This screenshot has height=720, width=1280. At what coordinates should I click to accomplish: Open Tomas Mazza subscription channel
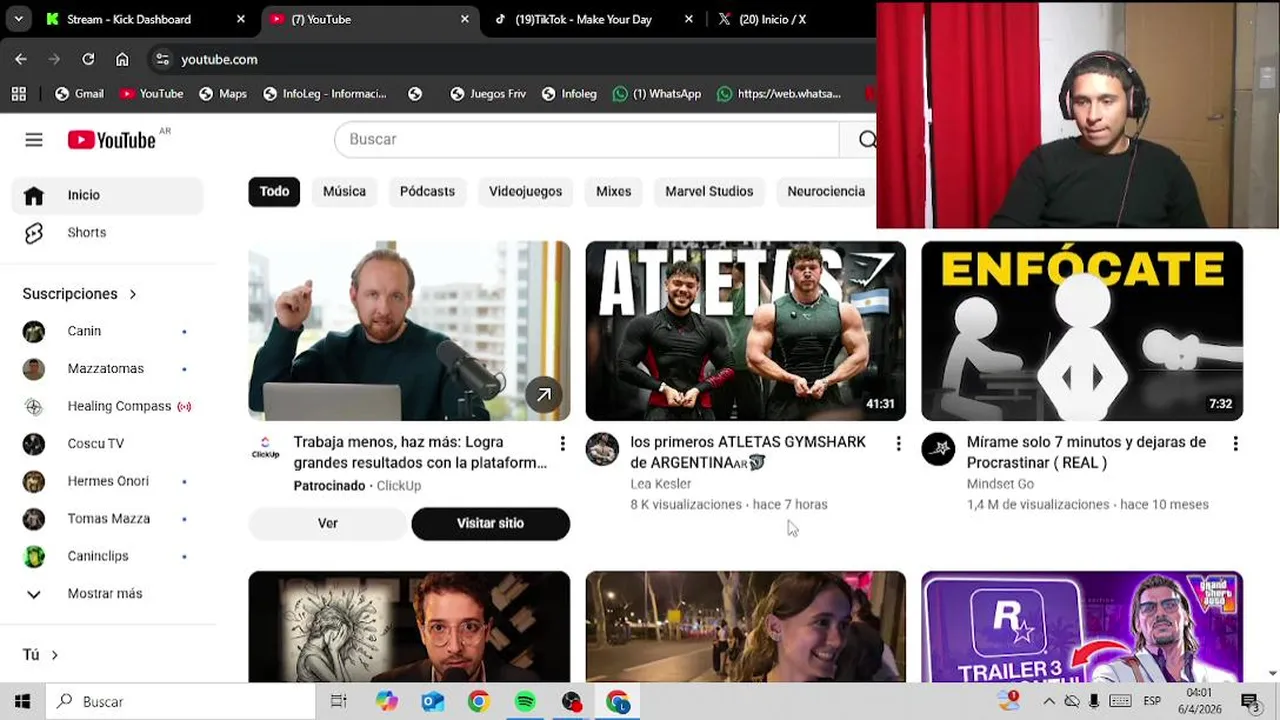pos(107,519)
